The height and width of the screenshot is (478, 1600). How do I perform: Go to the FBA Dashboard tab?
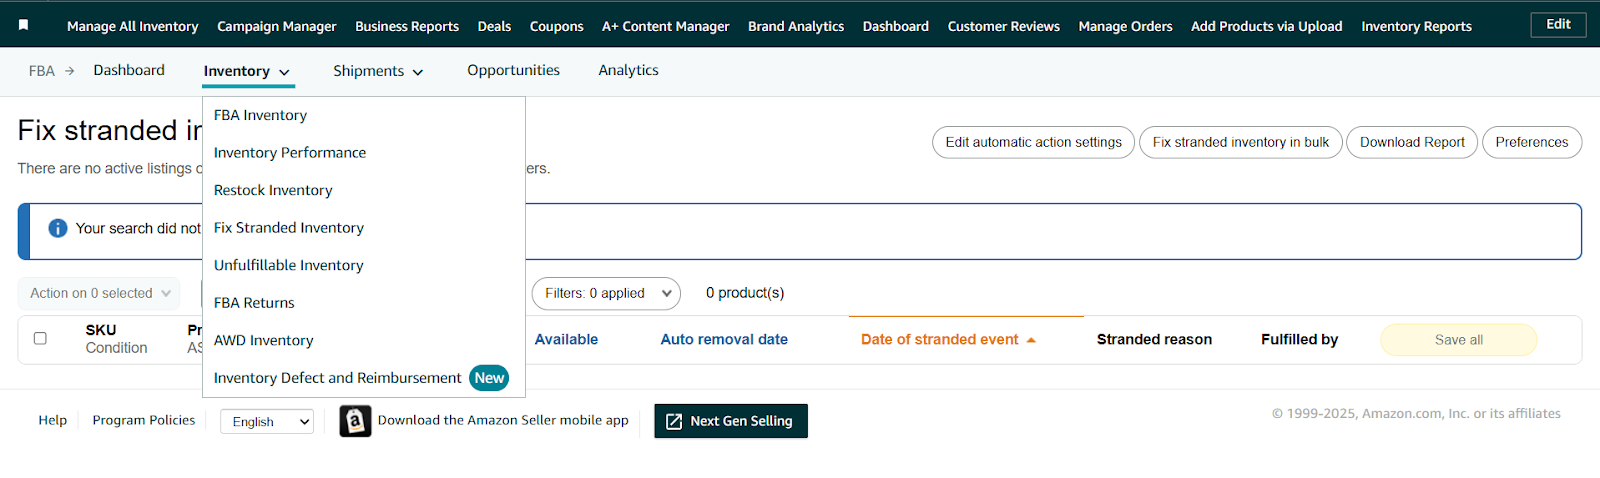129,70
